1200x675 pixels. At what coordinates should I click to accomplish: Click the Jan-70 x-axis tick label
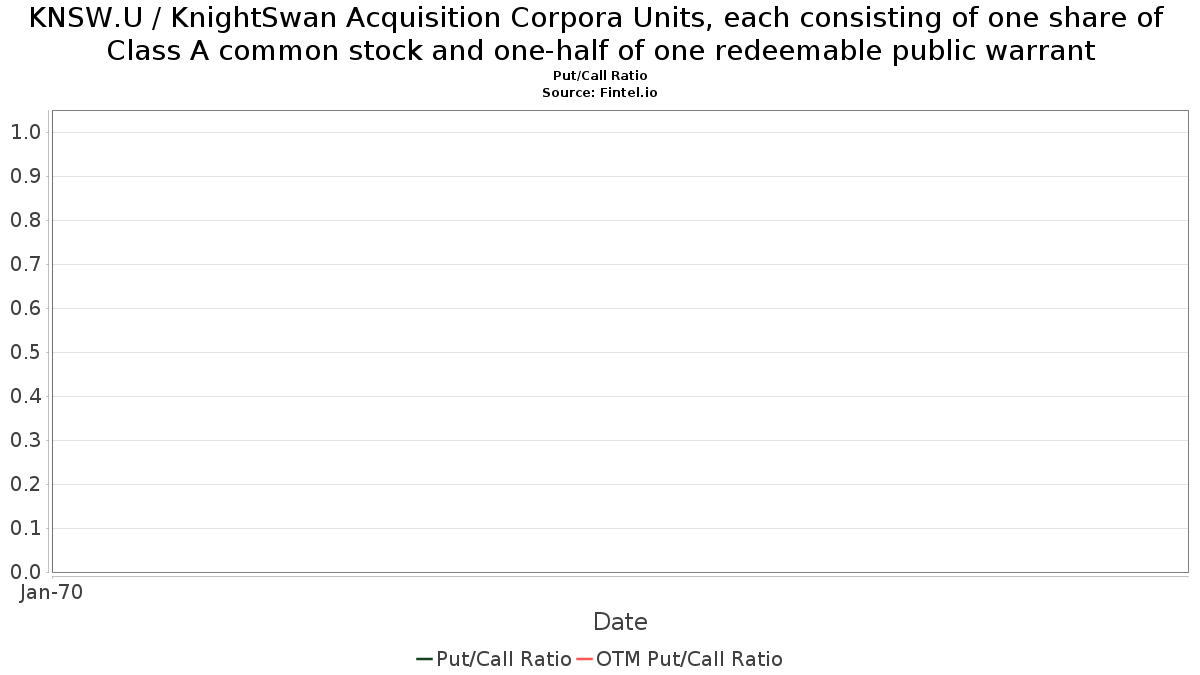51,592
